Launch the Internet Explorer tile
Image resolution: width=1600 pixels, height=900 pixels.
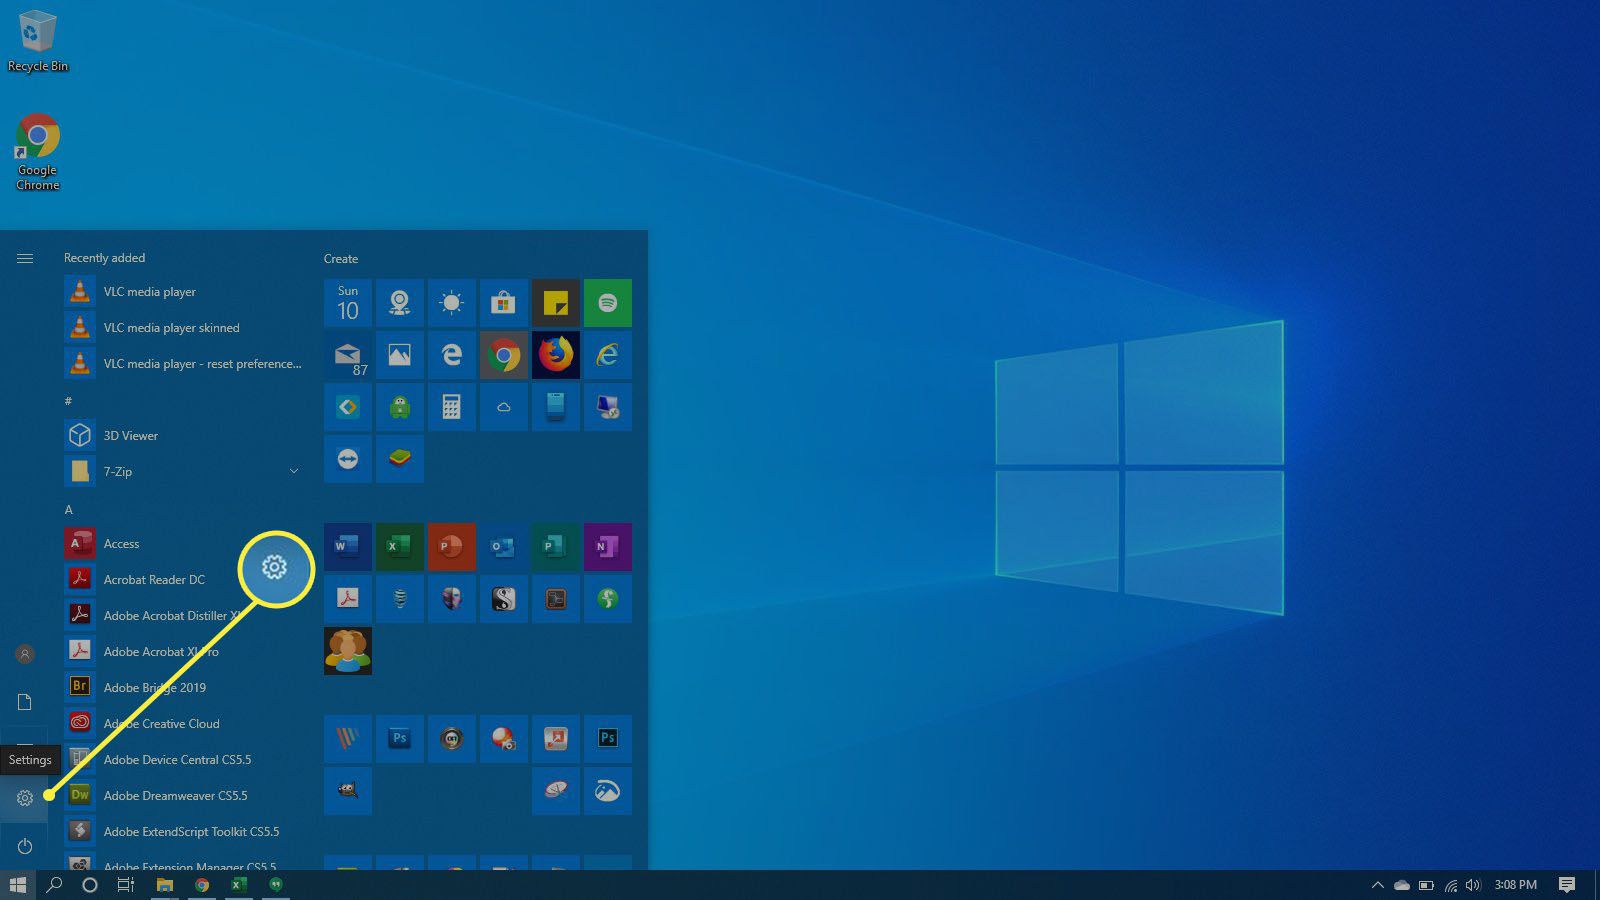coord(608,355)
